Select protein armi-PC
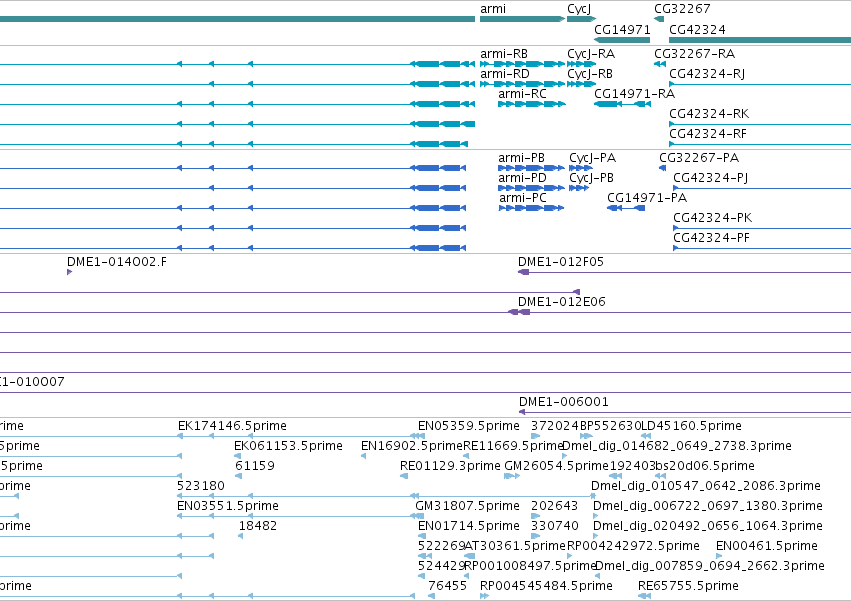 tap(523, 198)
